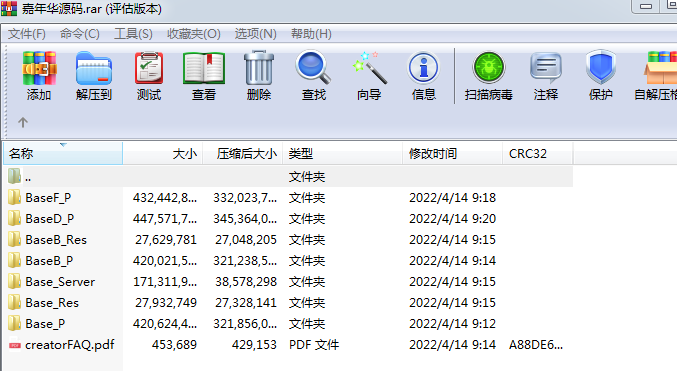Click date 2022/4/14 9:20
This screenshot has width=677, height=371.
pyautogui.click(x=452, y=219)
